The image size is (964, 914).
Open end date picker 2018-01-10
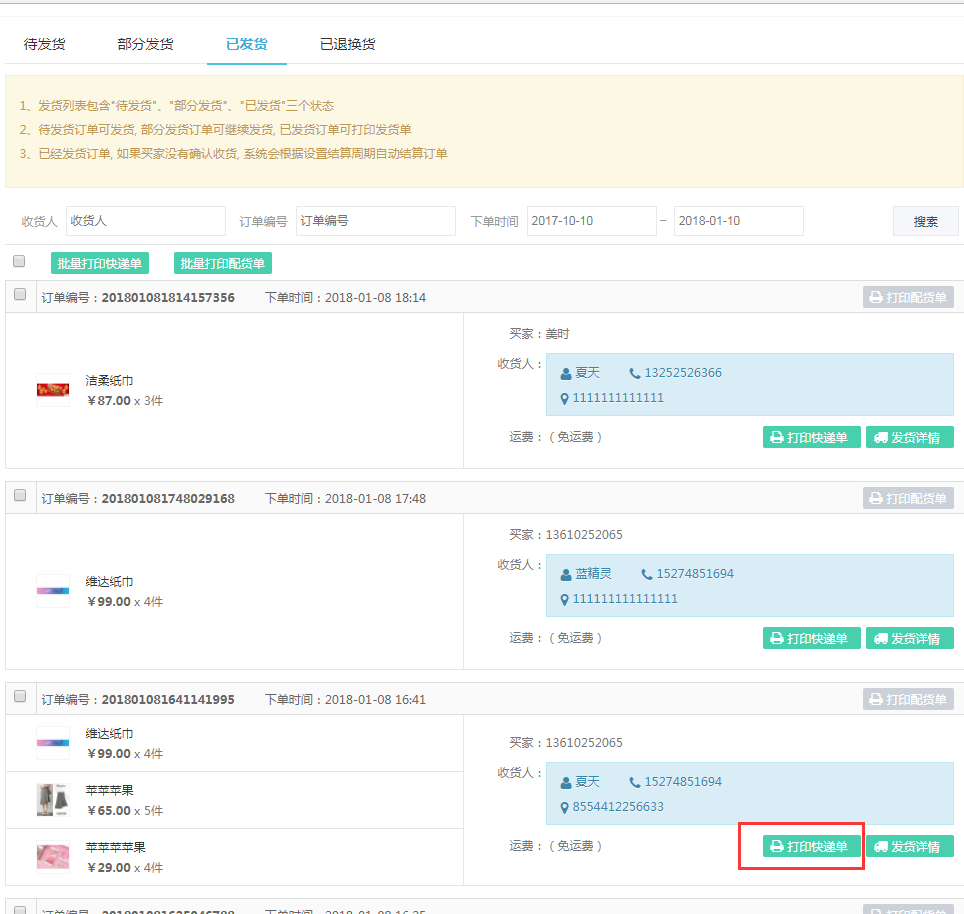tap(738, 221)
